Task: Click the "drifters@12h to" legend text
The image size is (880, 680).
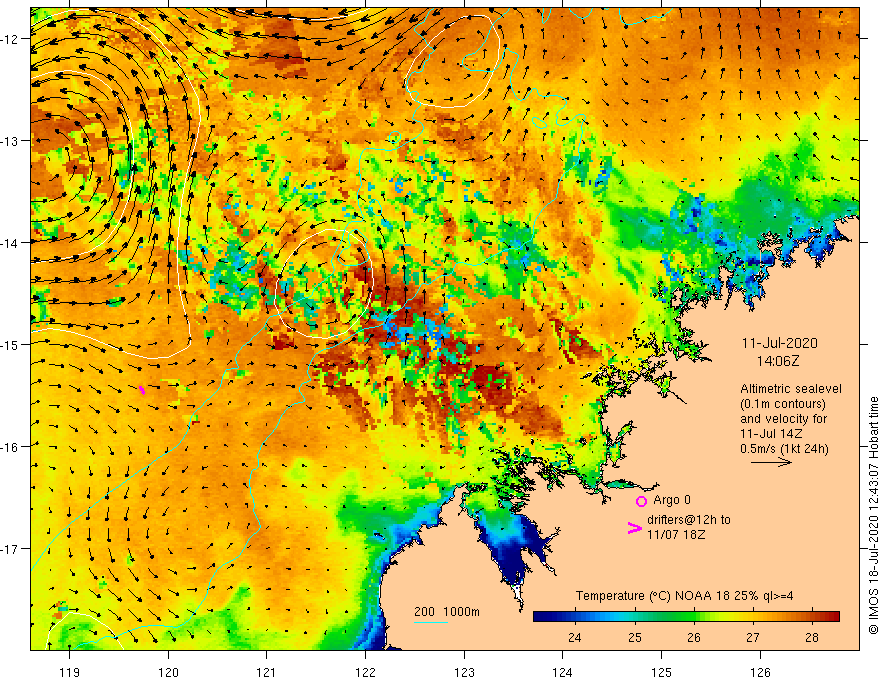Action: click(x=689, y=520)
